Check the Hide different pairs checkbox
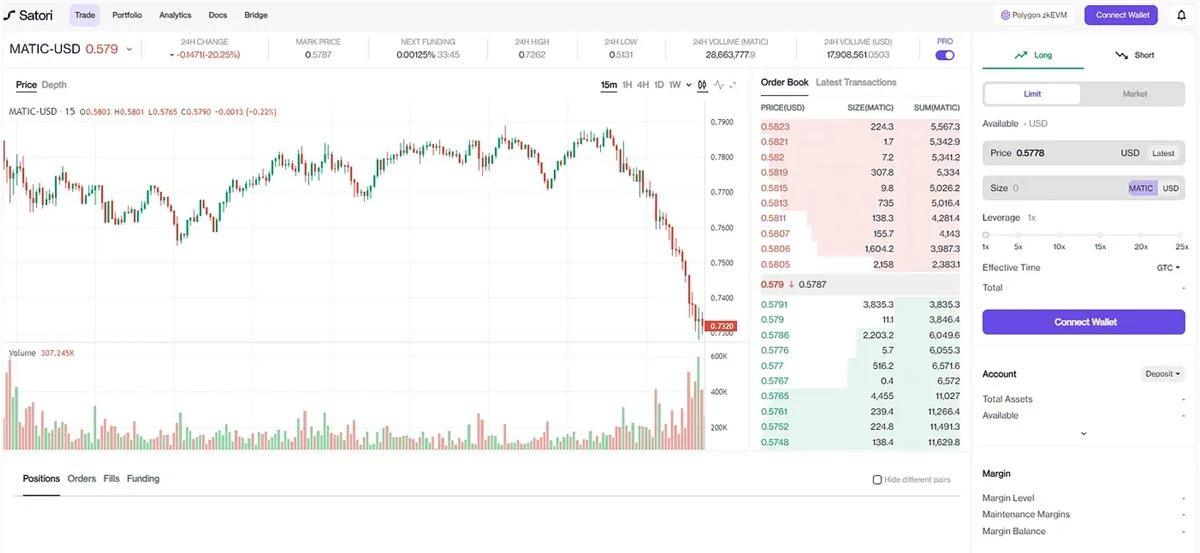Image resolution: width=1200 pixels, height=553 pixels. coord(877,480)
